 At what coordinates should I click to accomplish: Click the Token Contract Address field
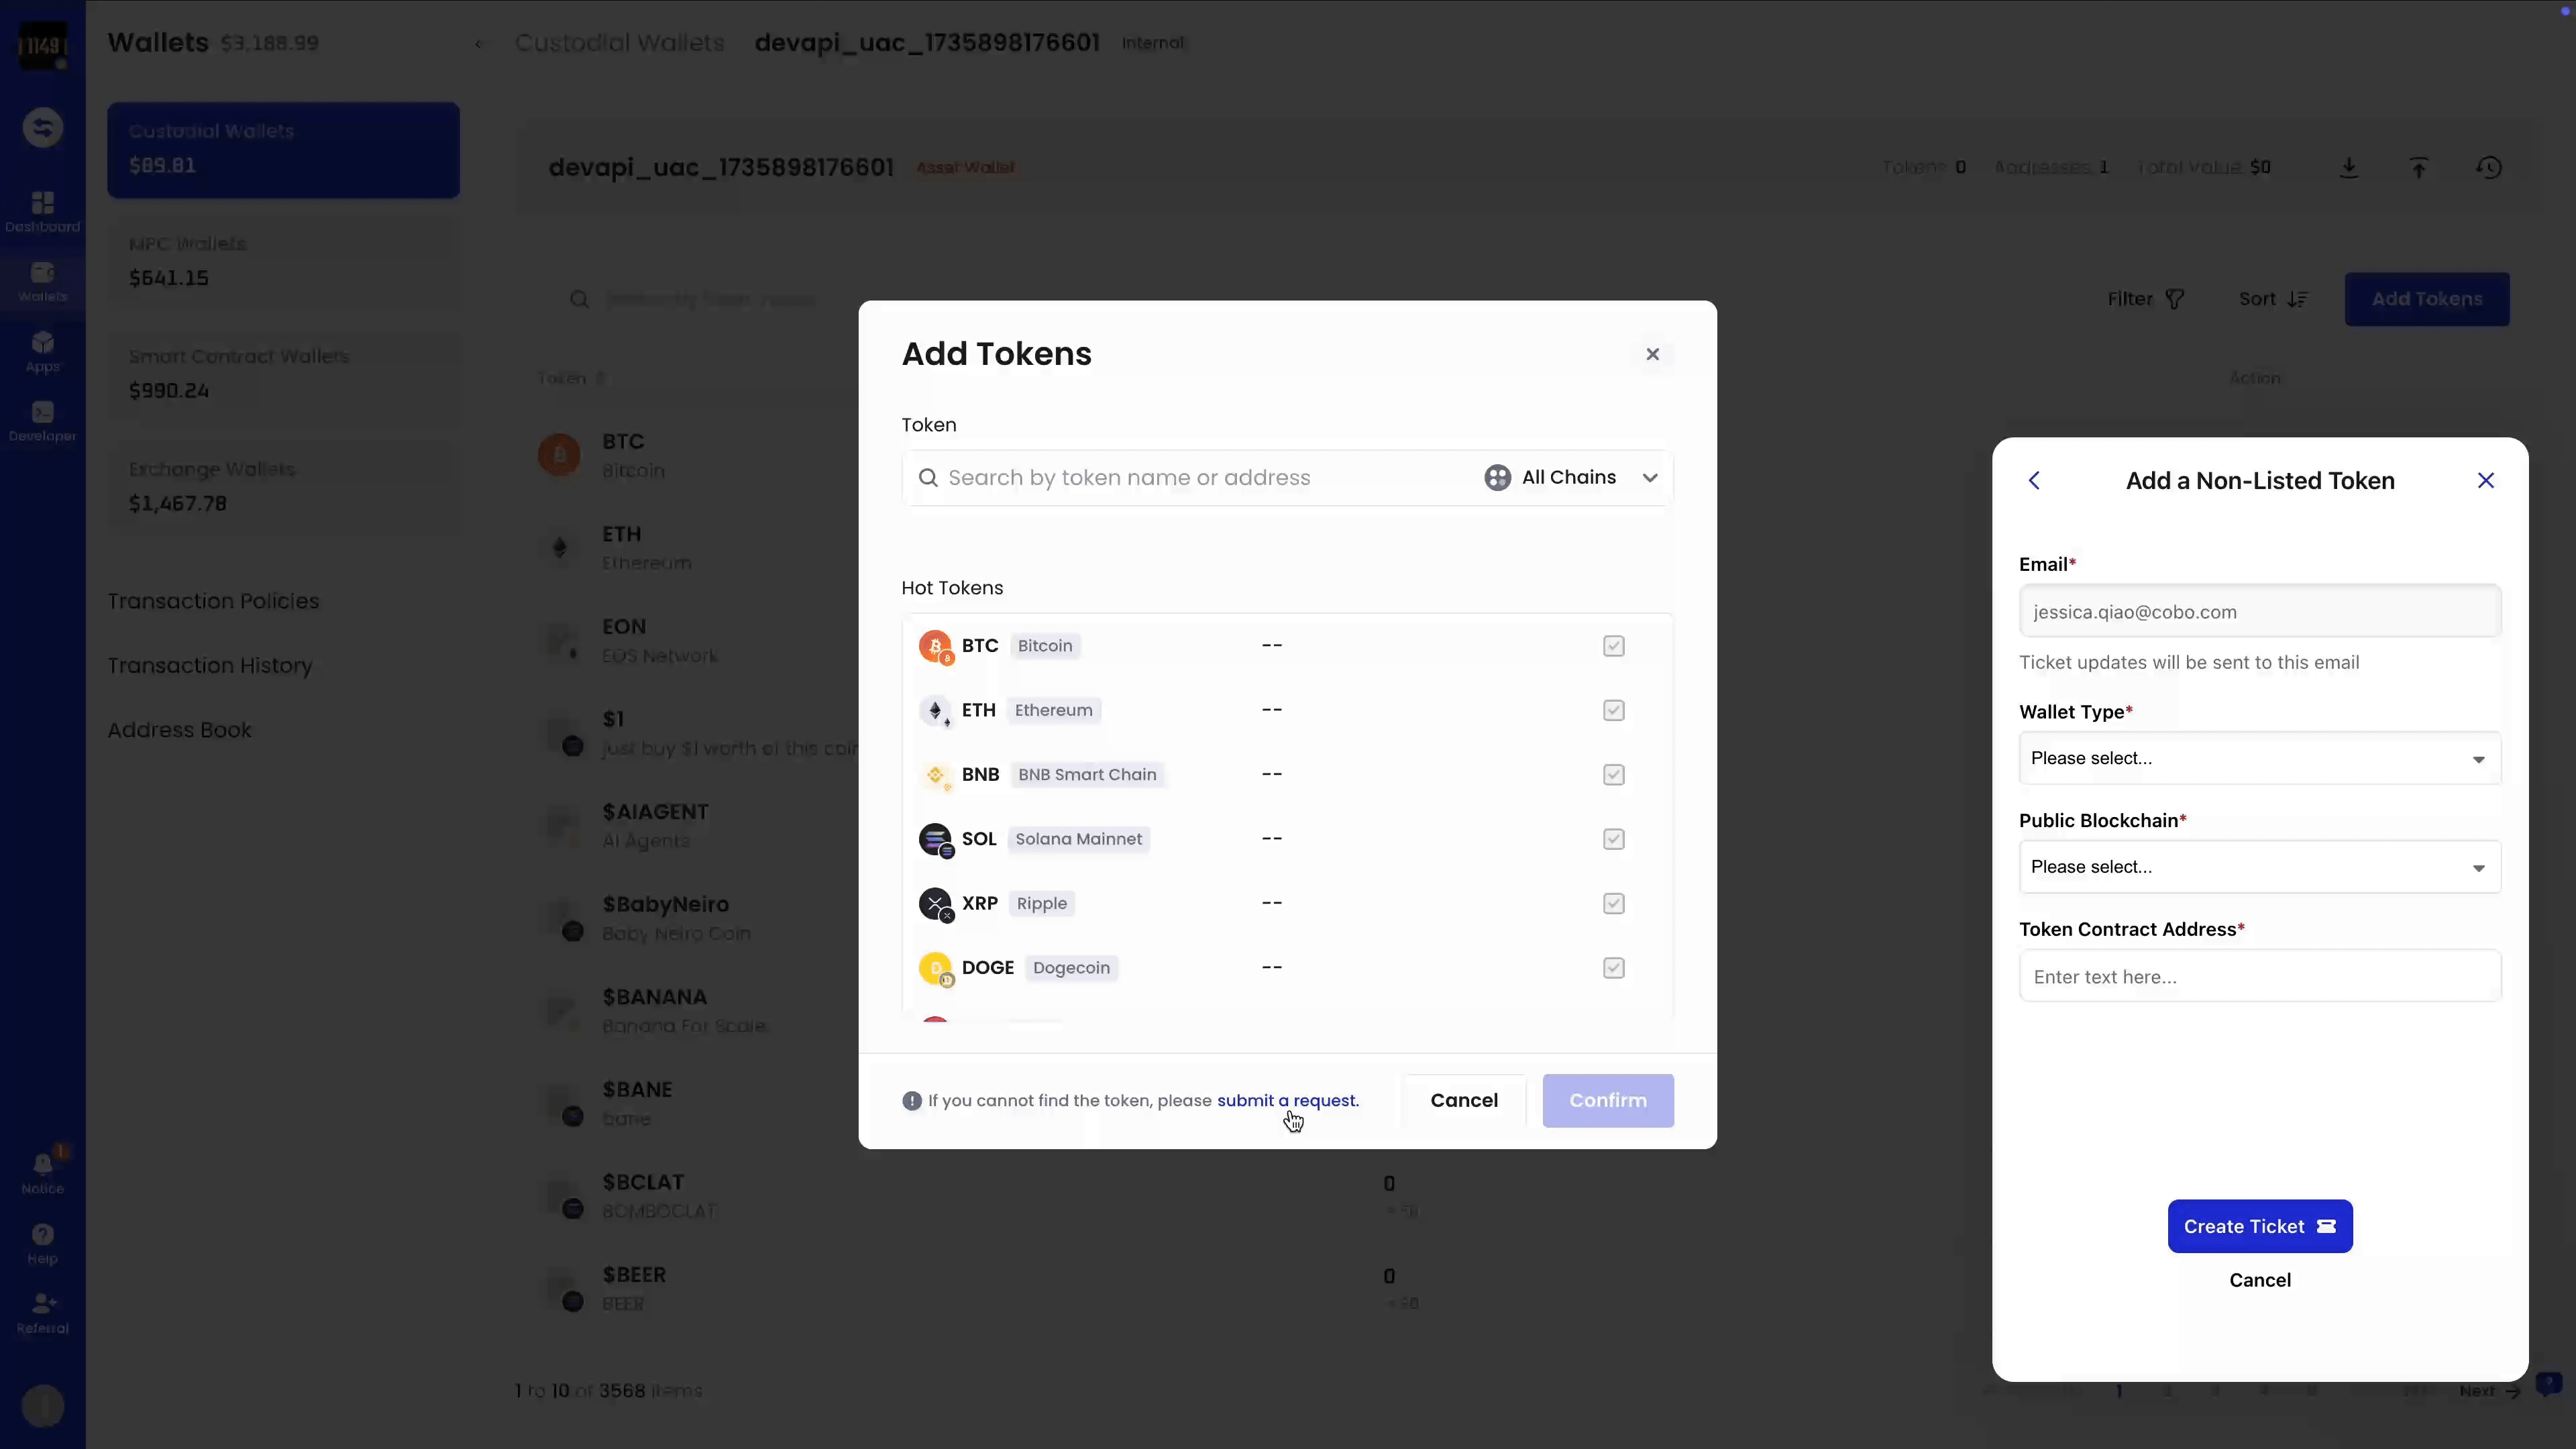(x=2259, y=977)
